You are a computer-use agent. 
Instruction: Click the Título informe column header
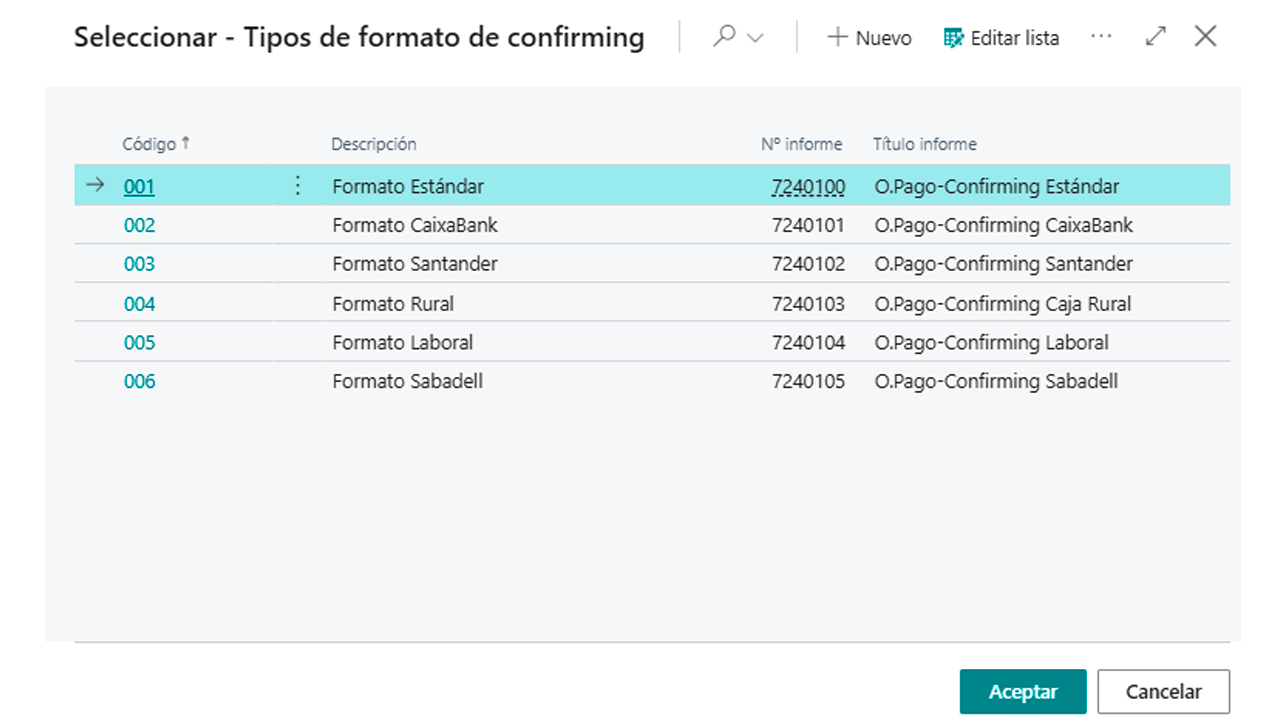[924, 144]
